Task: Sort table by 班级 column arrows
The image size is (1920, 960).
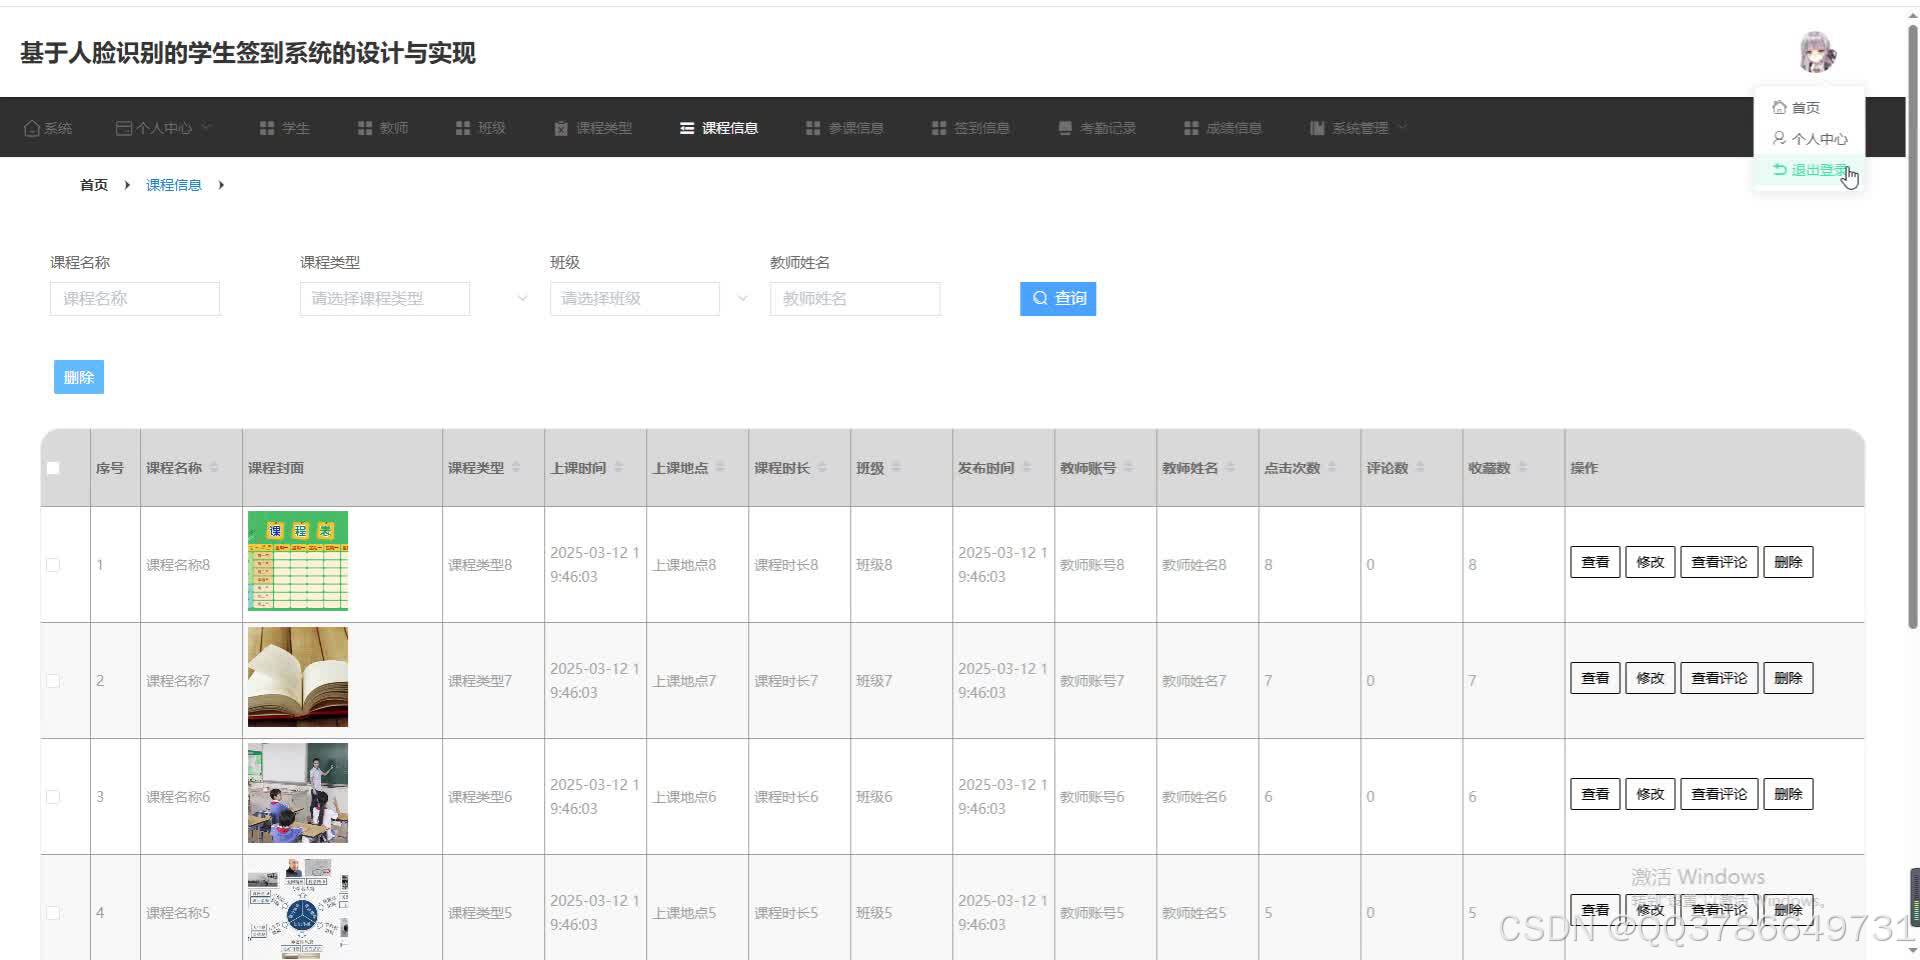Action: [896, 467]
